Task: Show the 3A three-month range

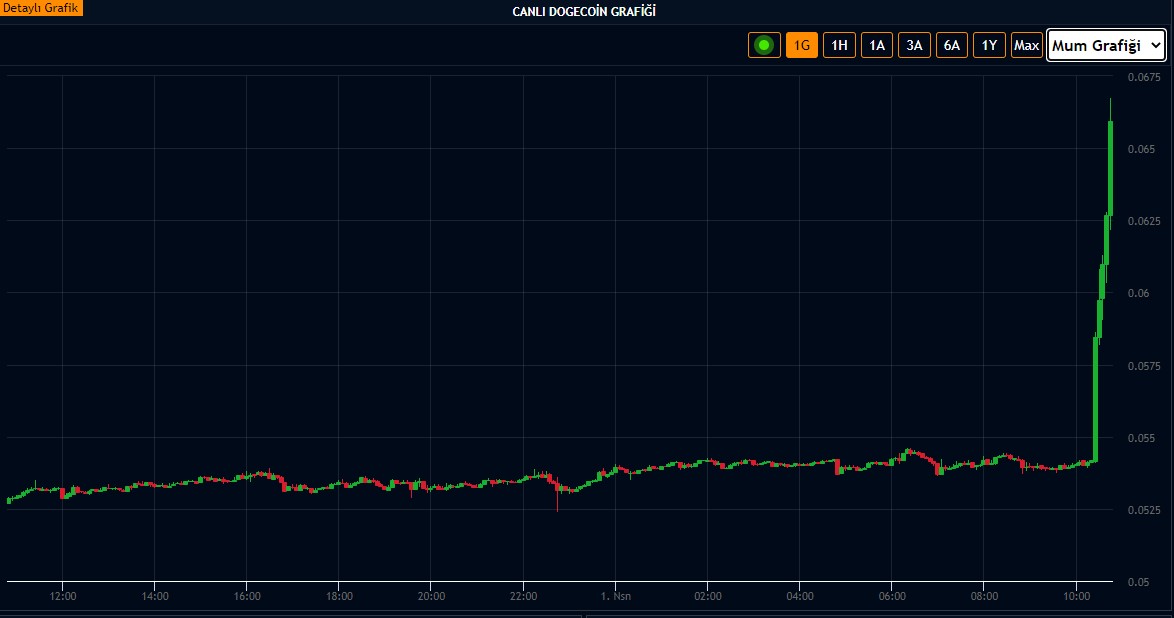Action: (914, 45)
